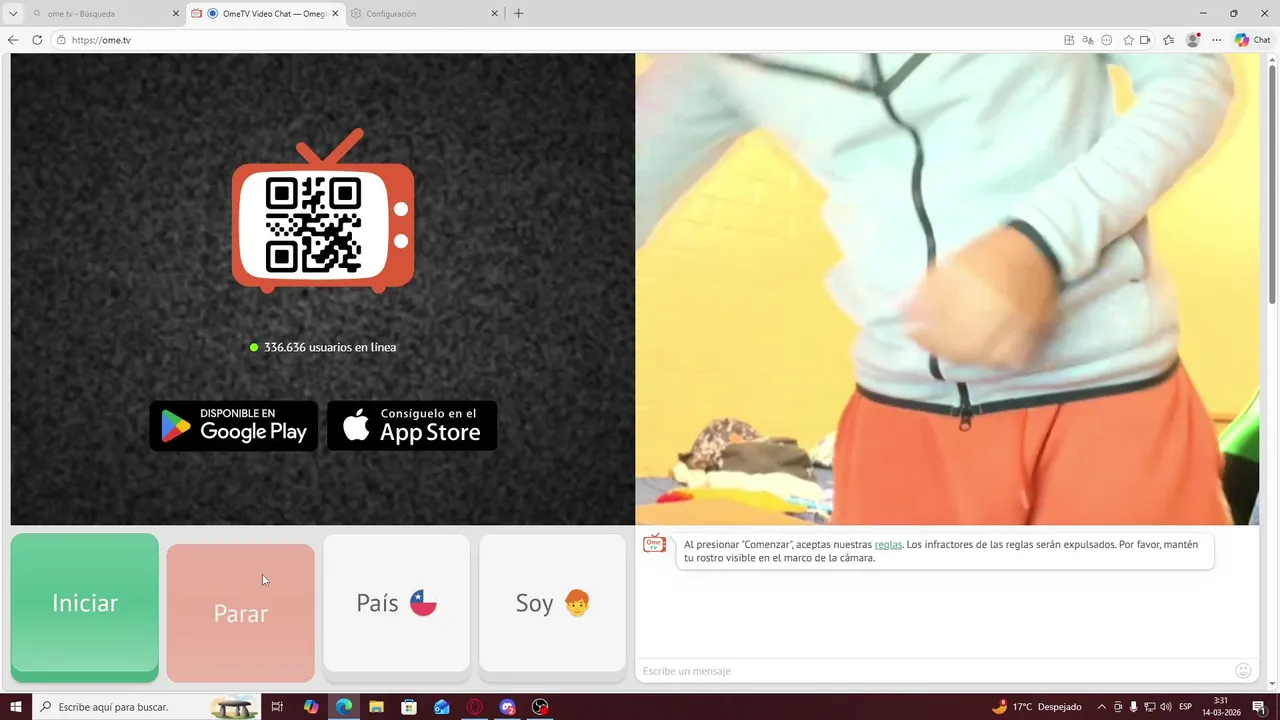Open the Windows Start menu
Image resolution: width=1280 pixels, height=720 pixels.
[x=15, y=707]
